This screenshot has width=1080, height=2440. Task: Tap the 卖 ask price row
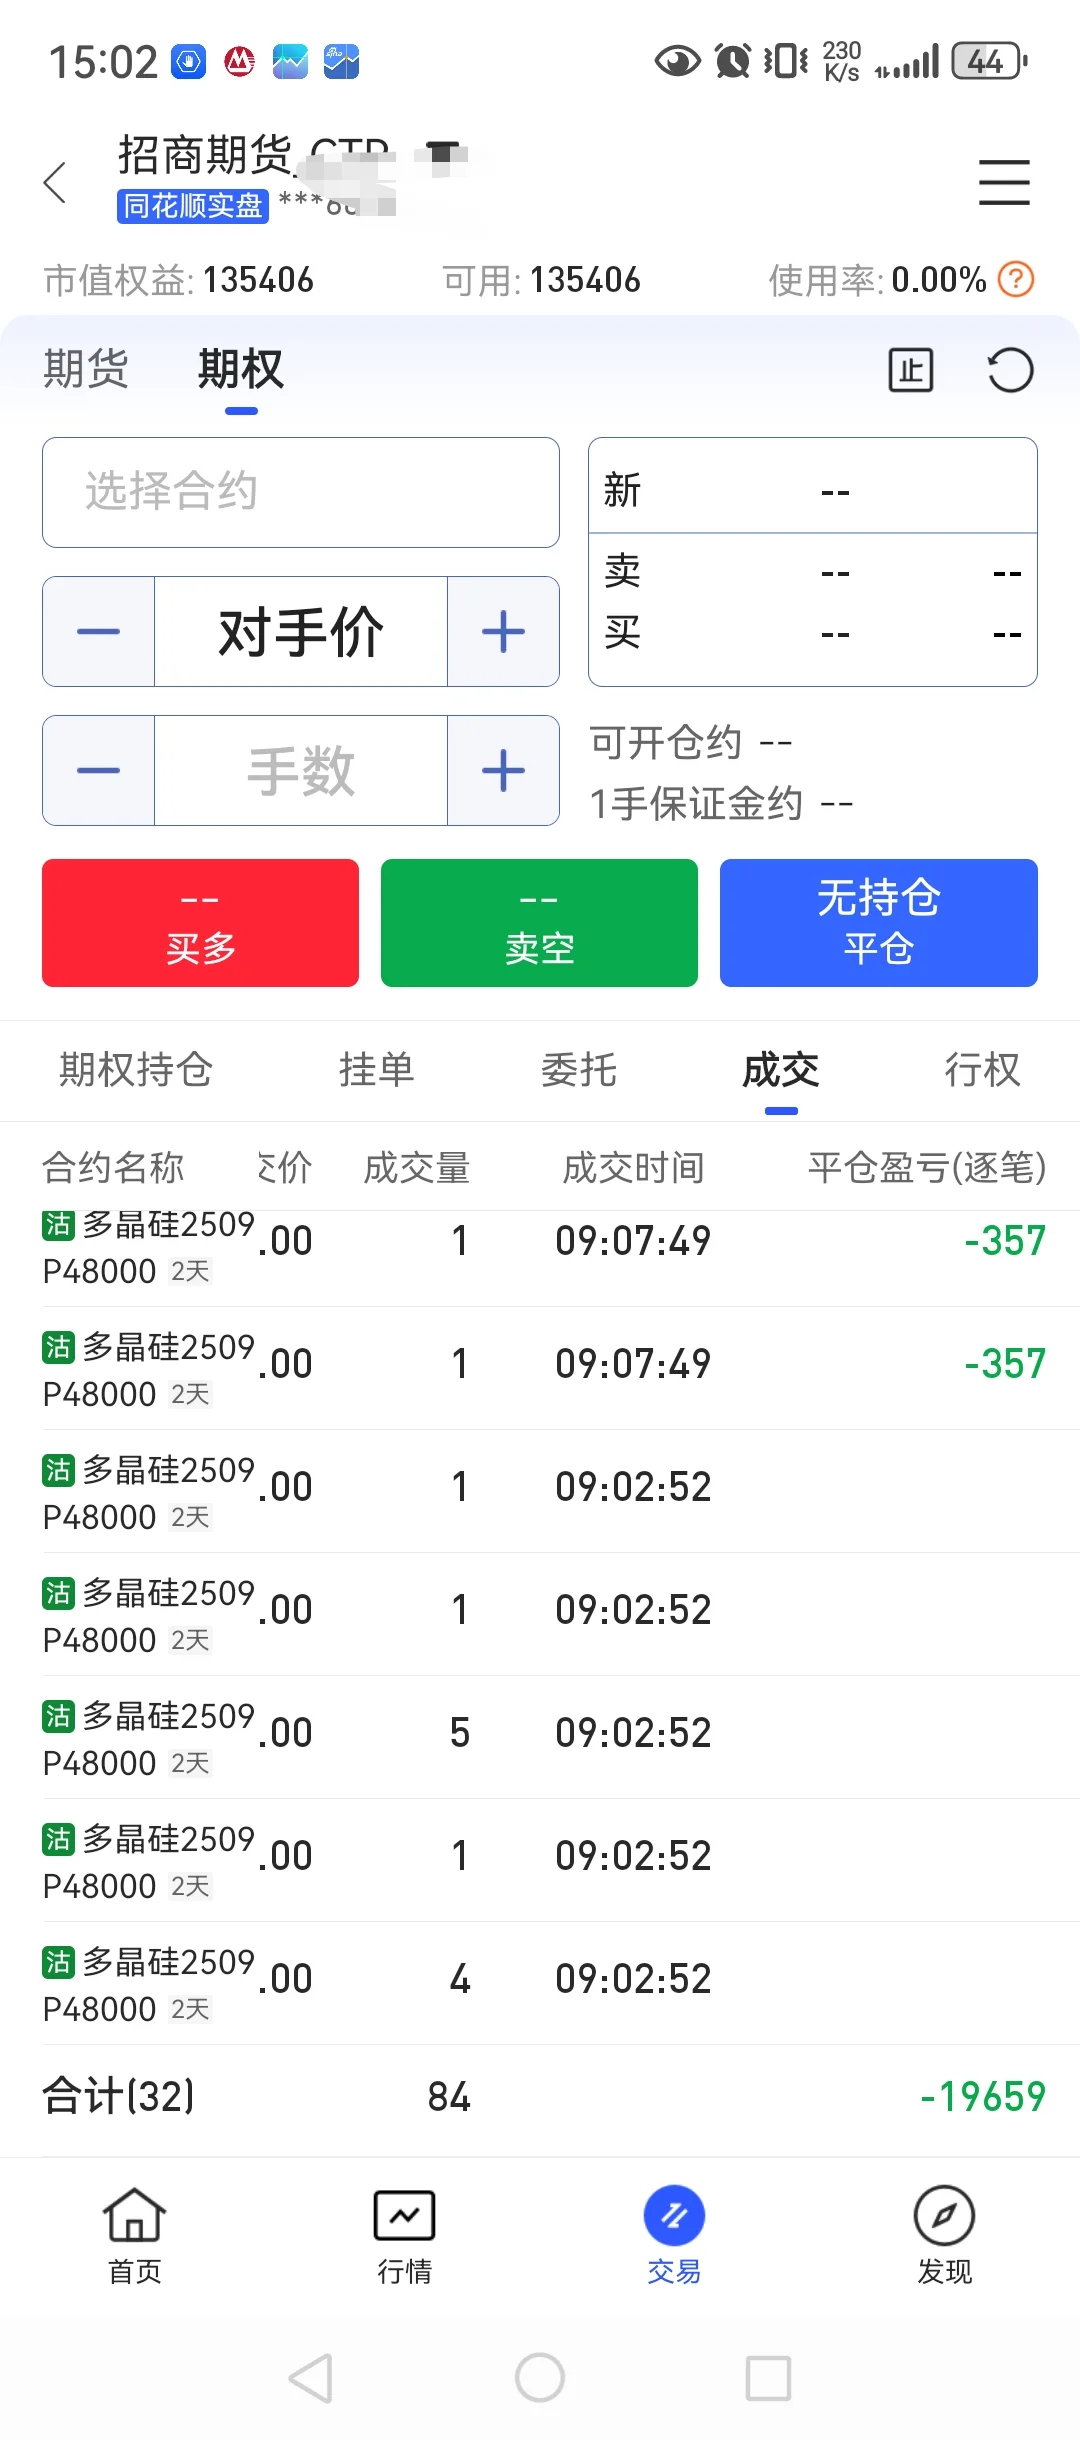pyautogui.click(x=813, y=572)
